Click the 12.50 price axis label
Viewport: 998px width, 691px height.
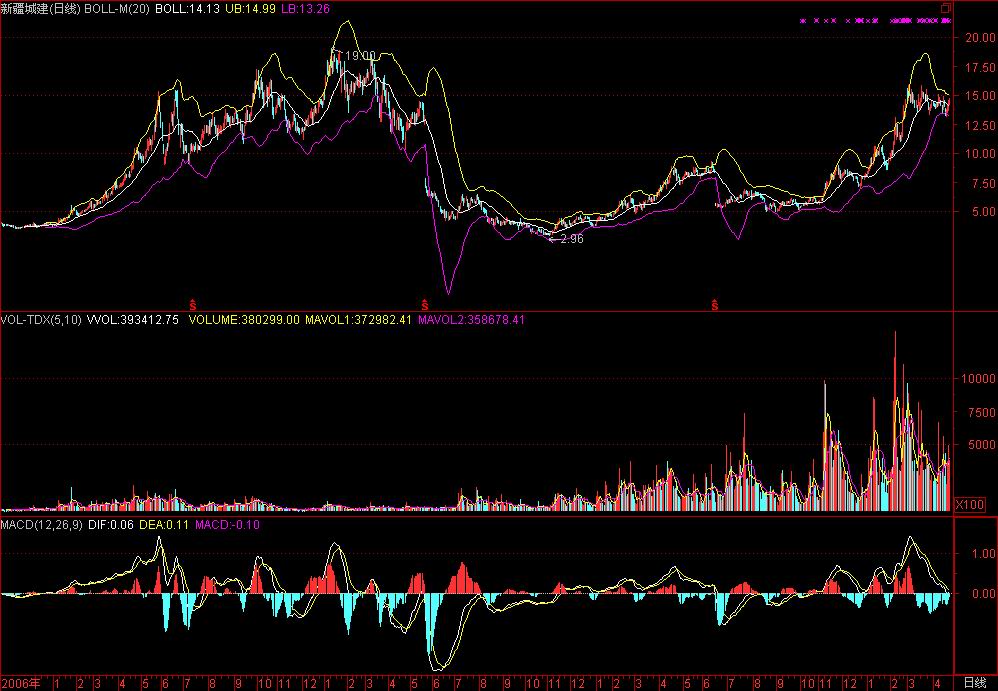(980, 125)
